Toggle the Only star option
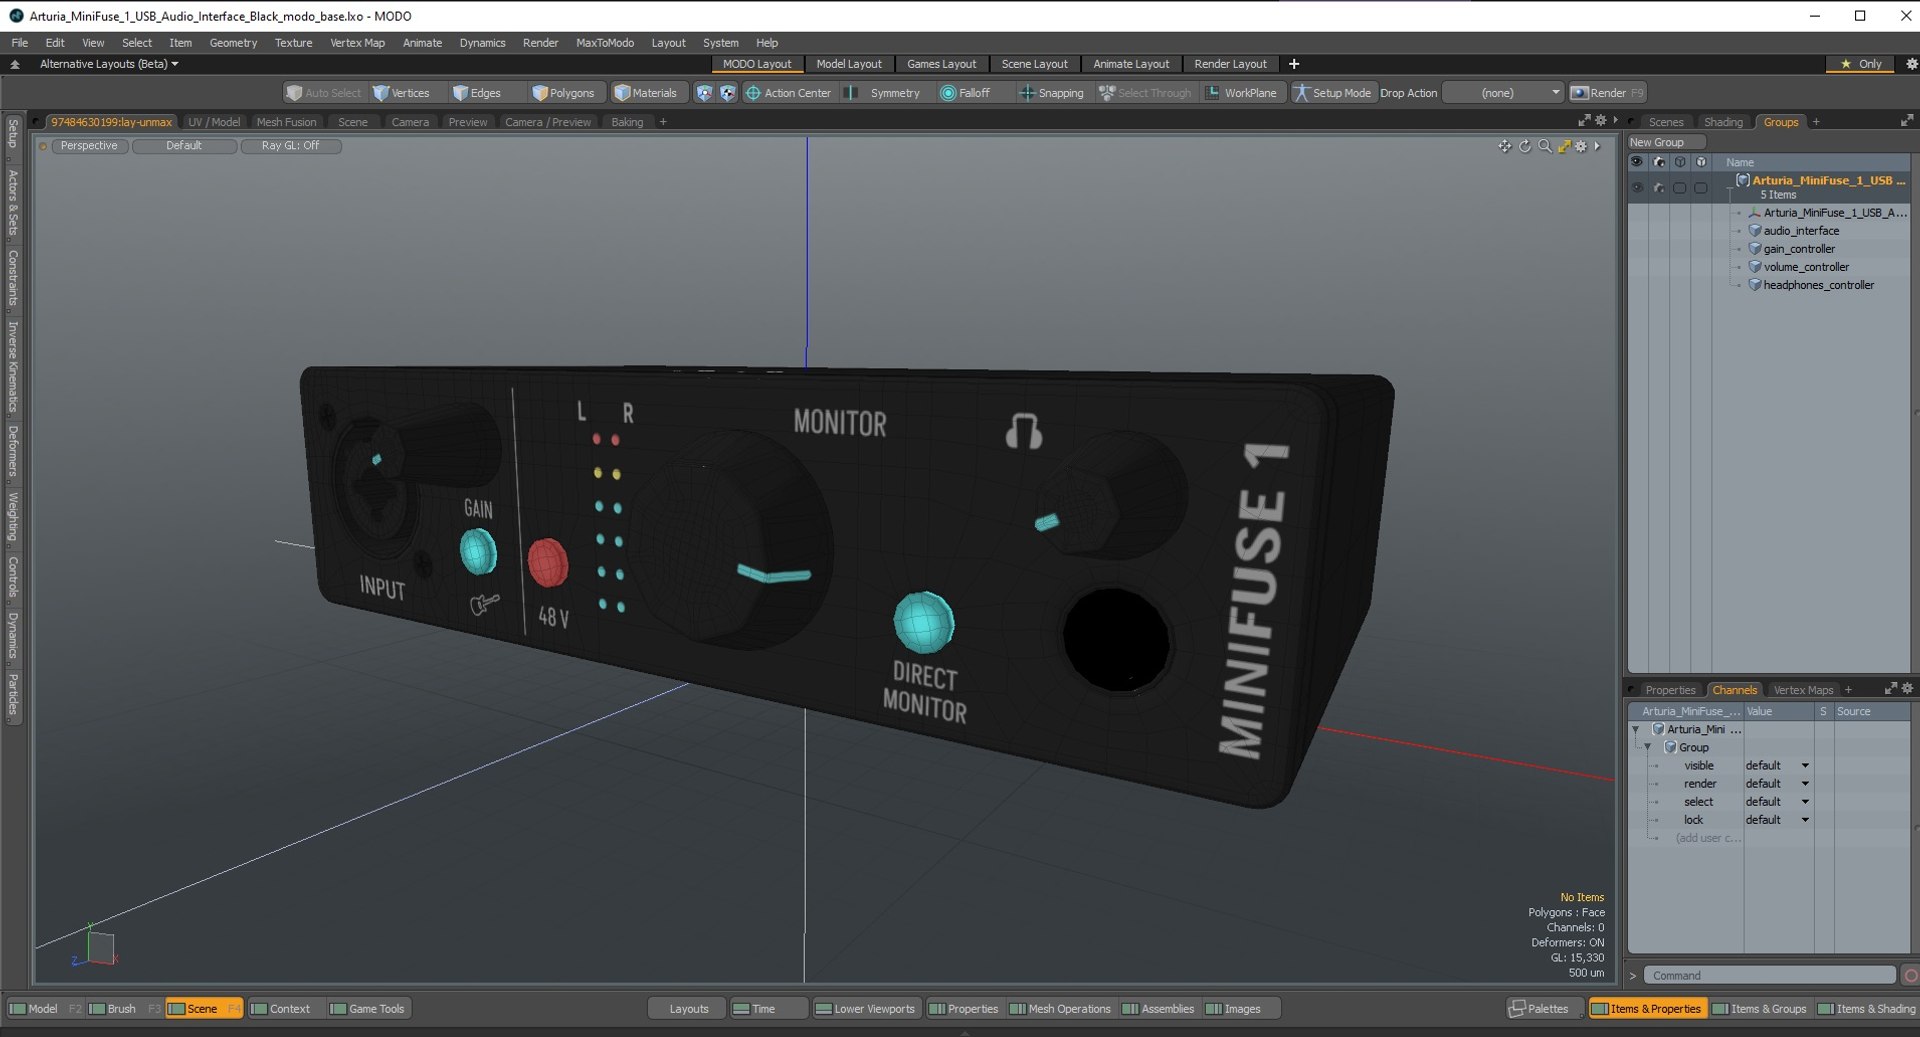 pyautogui.click(x=1860, y=64)
